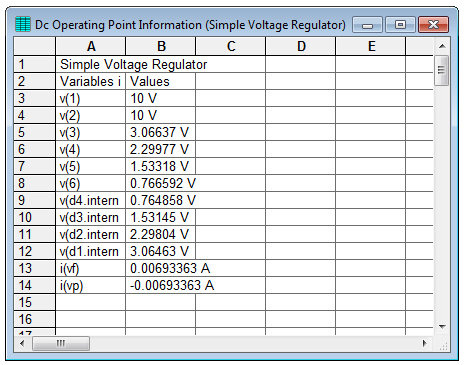This screenshot has width=464, height=365.
Task: Maximize the Dc Operating Point window
Action: [x=400, y=25]
